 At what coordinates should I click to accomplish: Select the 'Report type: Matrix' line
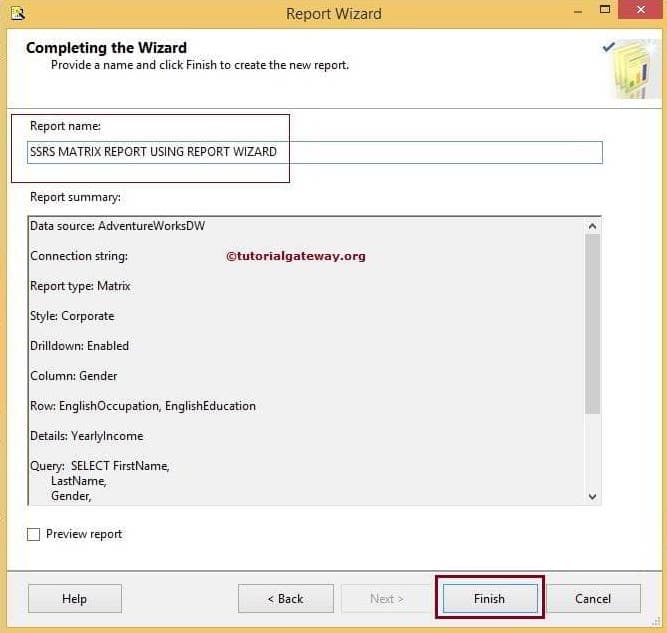click(x=80, y=286)
